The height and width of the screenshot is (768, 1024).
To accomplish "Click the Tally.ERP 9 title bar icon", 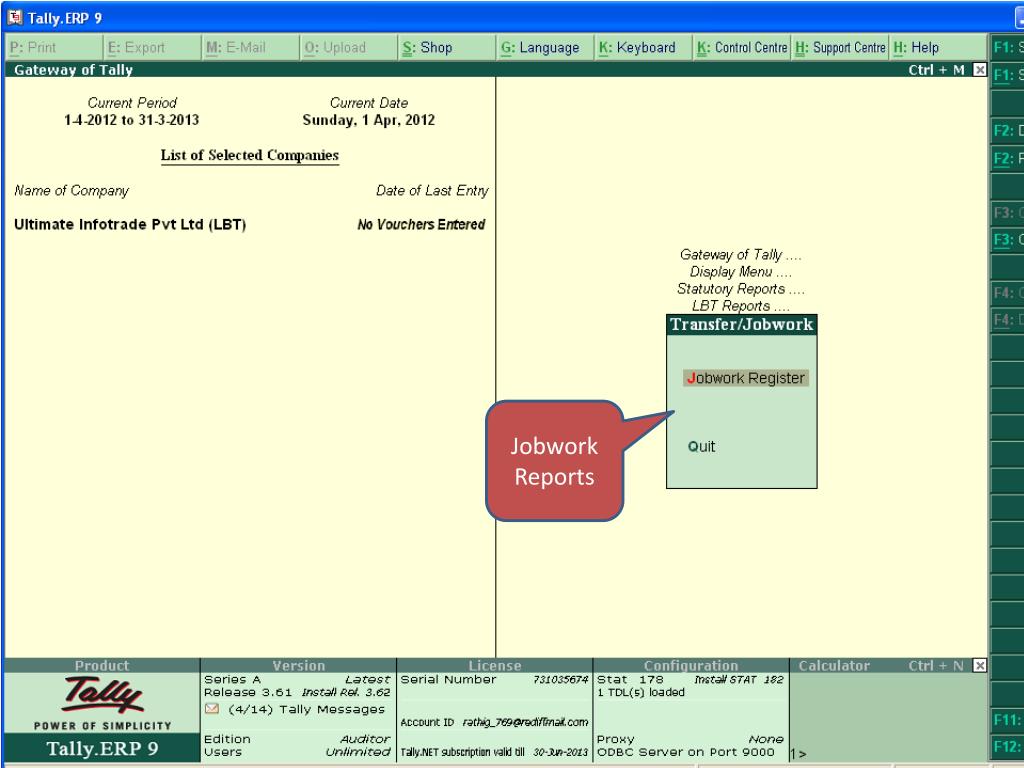I will pos(14,18).
